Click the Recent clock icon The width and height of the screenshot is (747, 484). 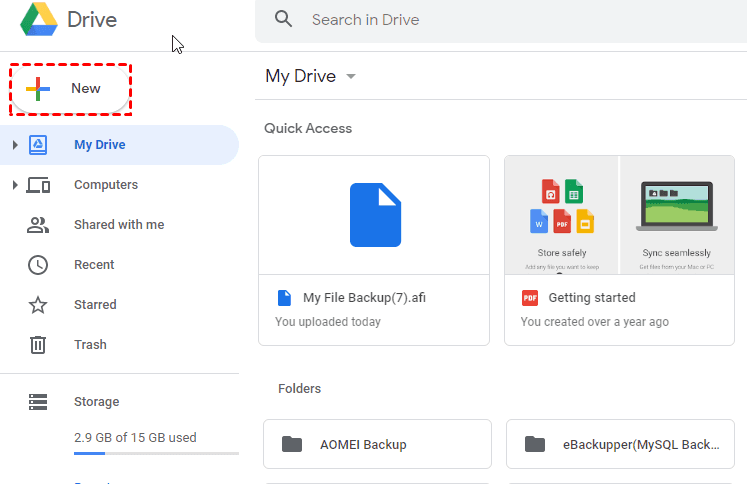click(x=38, y=265)
